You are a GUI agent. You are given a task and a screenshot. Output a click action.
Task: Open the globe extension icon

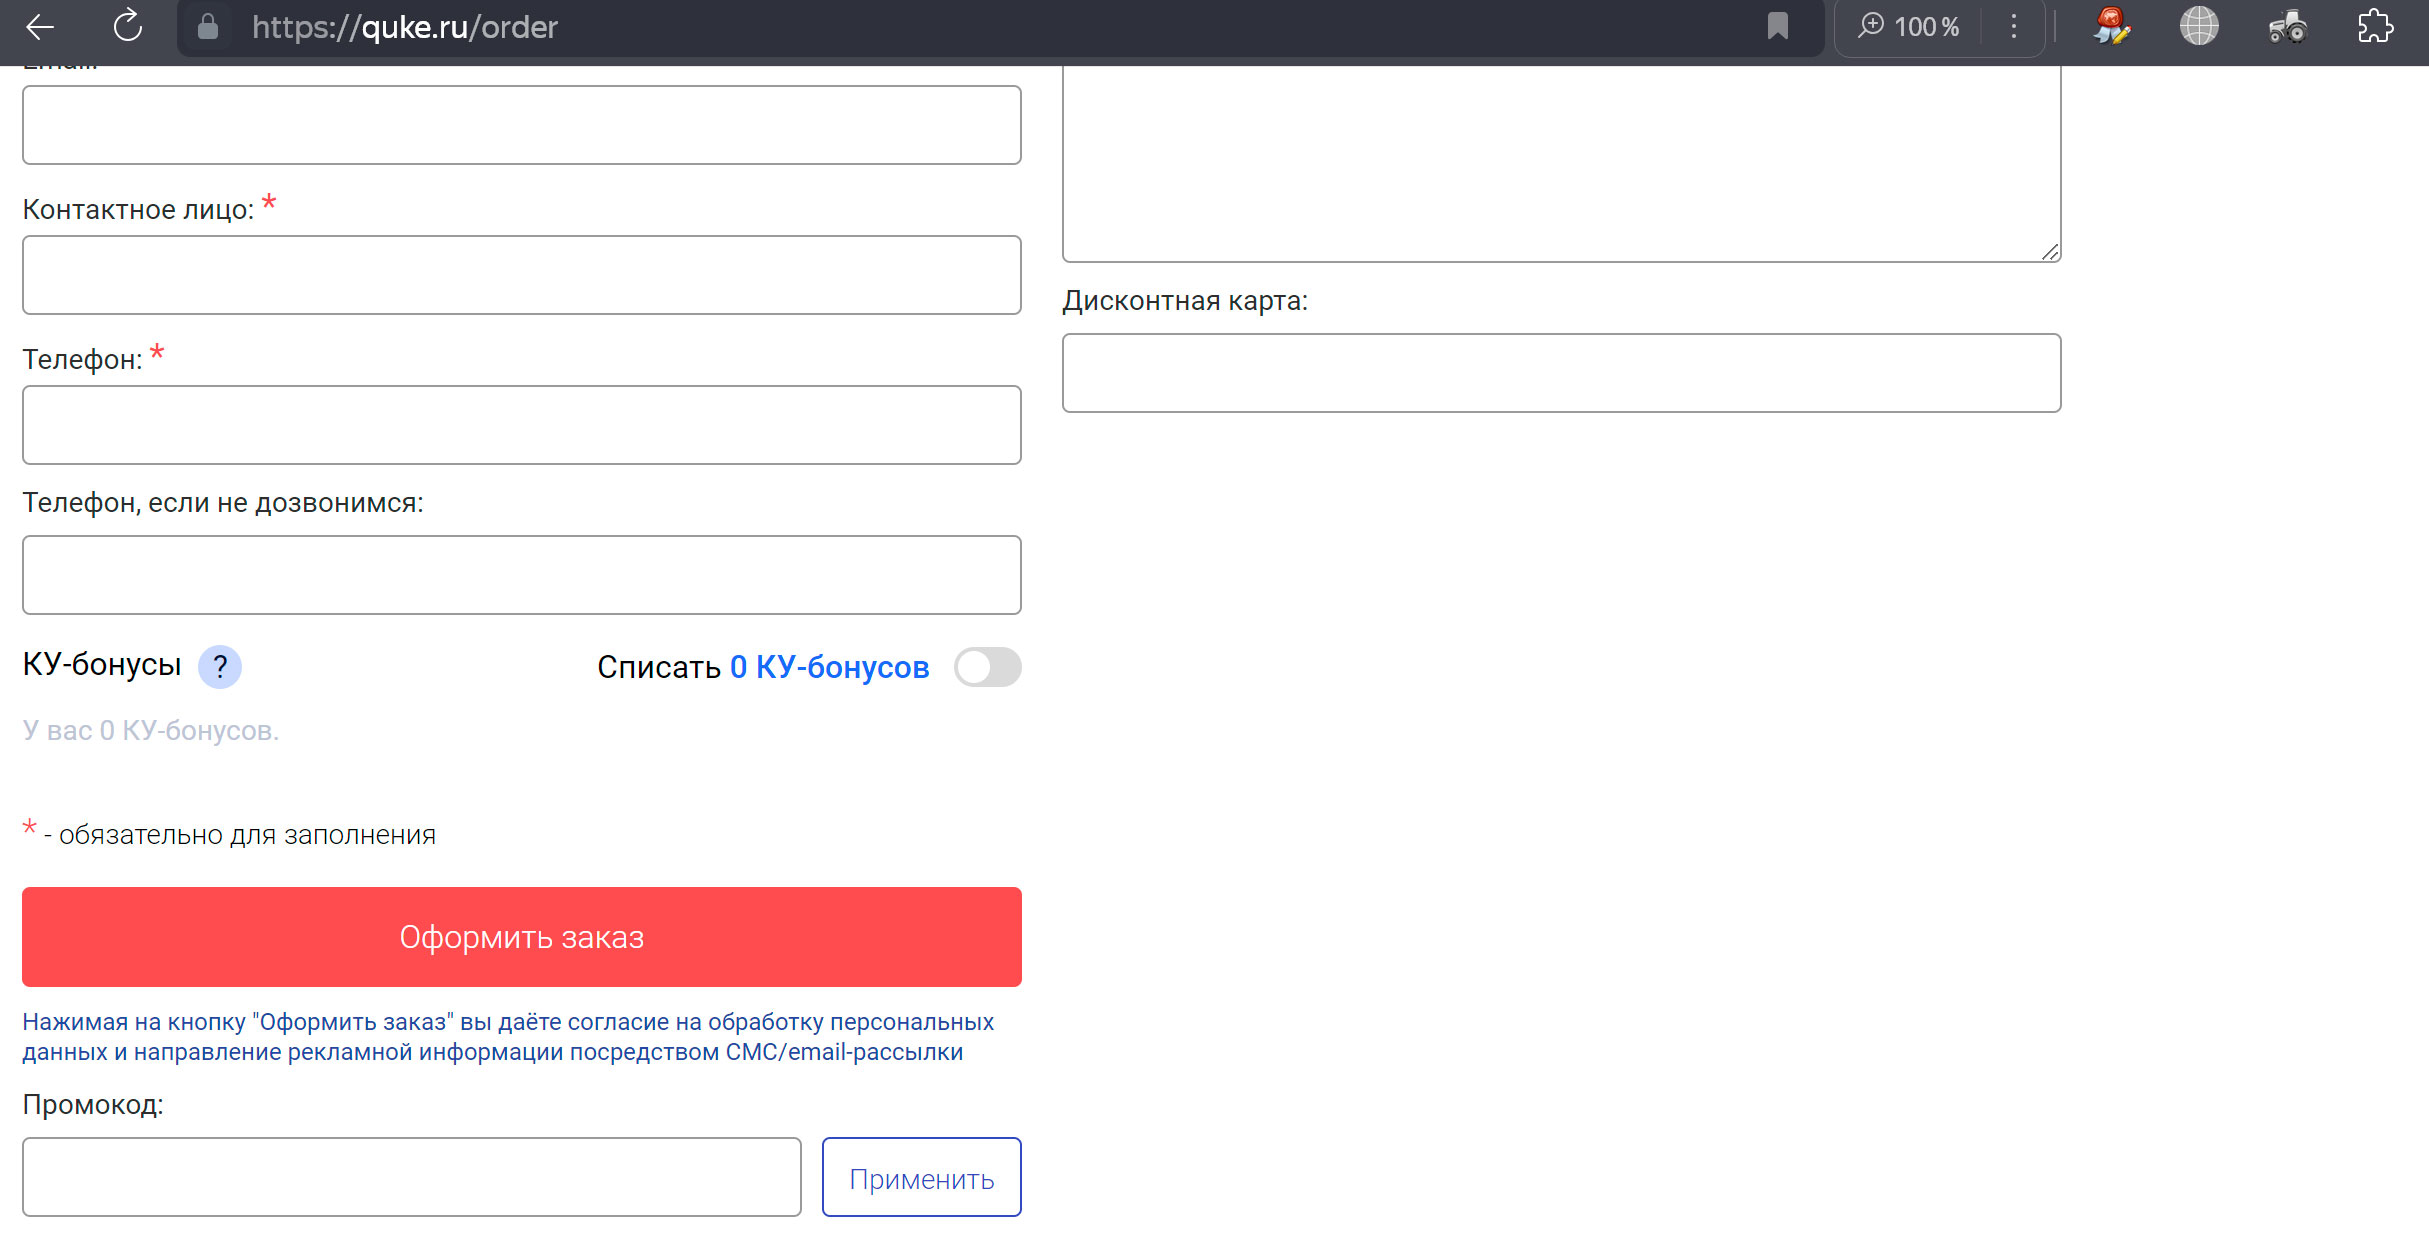pos(2199,26)
